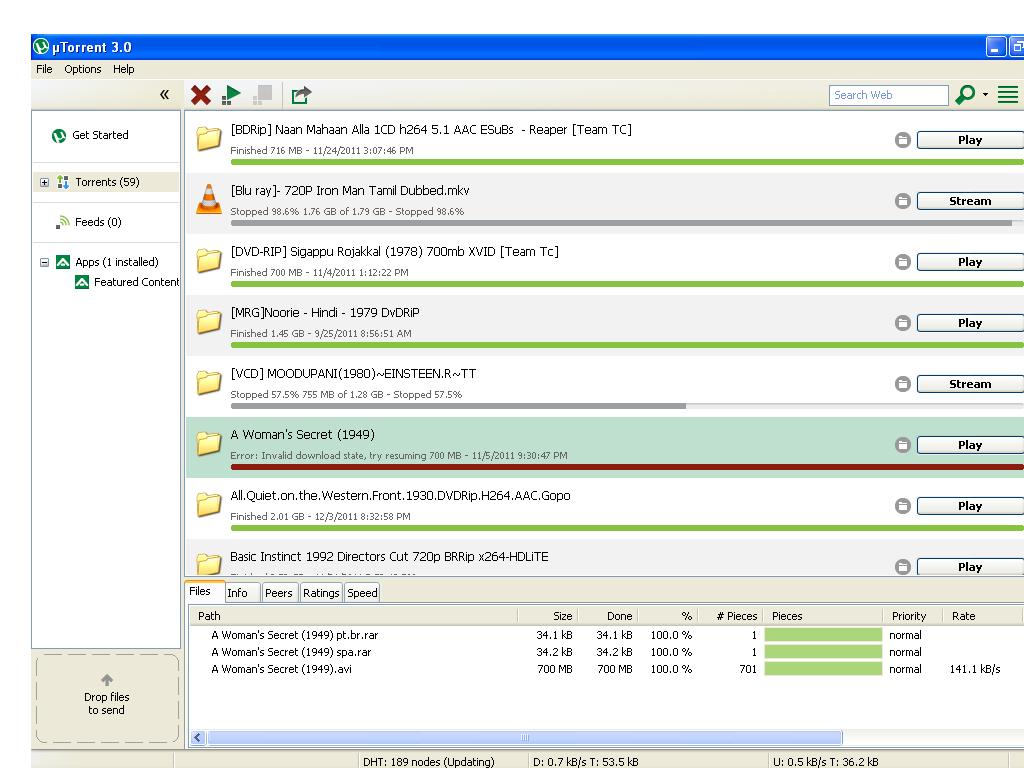Click the grey Stop torrent icon
The image size is (1024, 768).
pos(263,95)
